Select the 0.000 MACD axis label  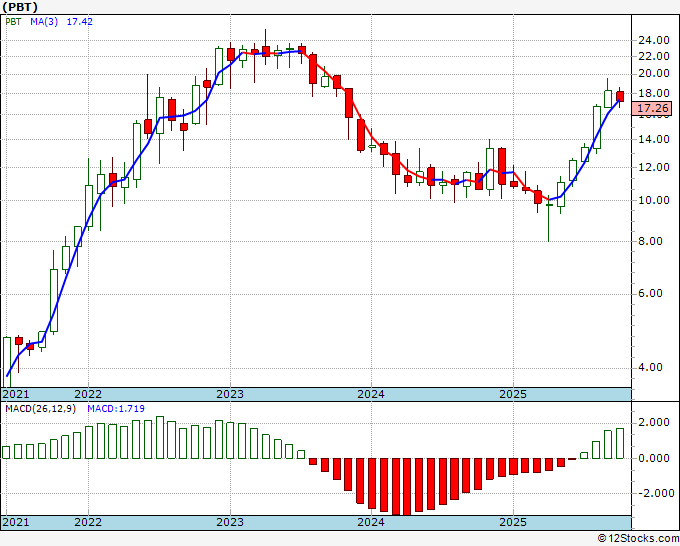[653, 459]
